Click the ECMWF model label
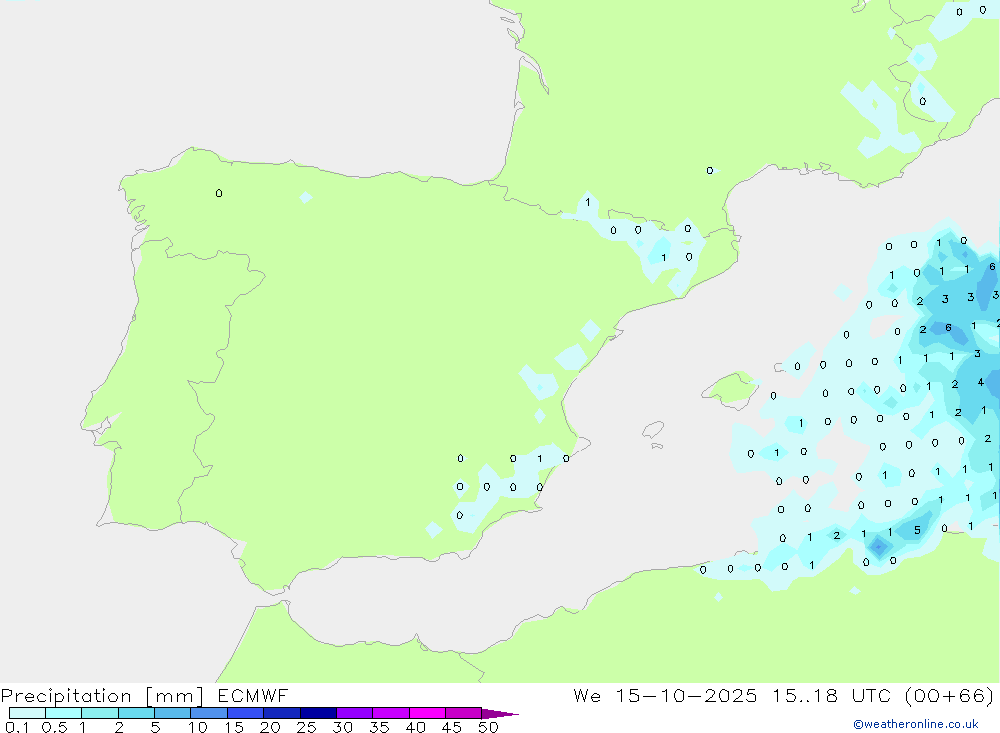Image resolution: width=1000 pixels, height=733 pixels. 252,696
